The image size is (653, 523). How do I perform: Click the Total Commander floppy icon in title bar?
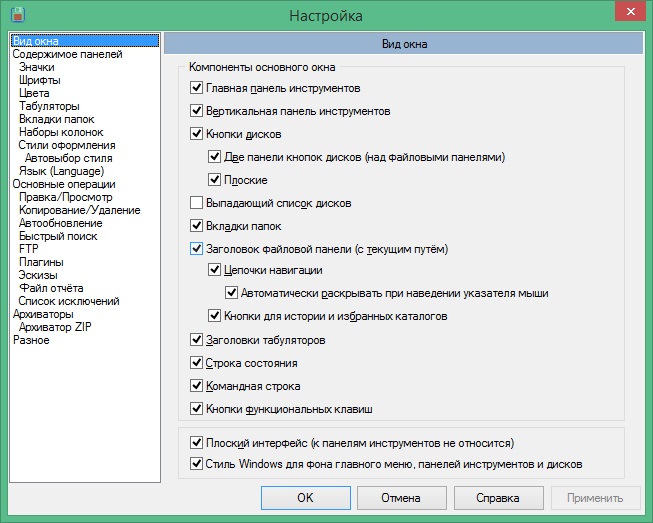click(18, 15)
